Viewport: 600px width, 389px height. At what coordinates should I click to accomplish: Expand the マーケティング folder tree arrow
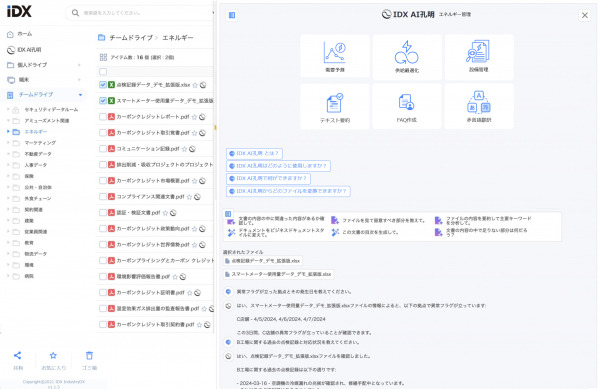point(8,143)
